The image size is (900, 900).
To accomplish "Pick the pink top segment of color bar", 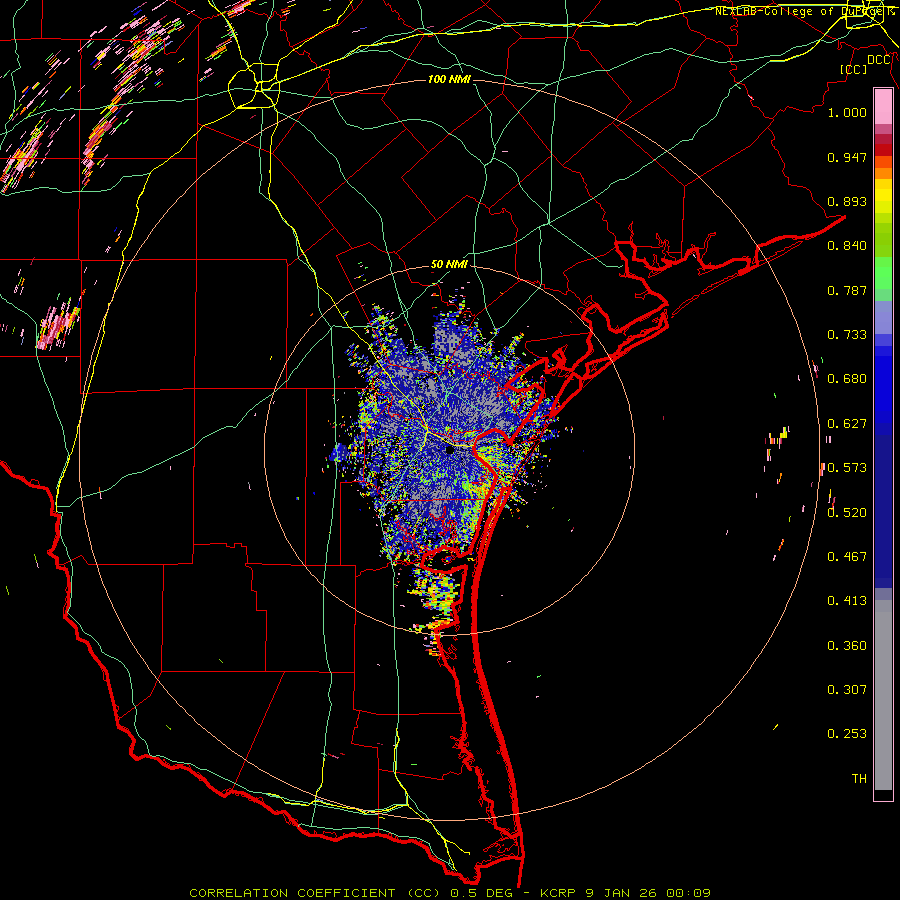I will (x=883, y=106).
